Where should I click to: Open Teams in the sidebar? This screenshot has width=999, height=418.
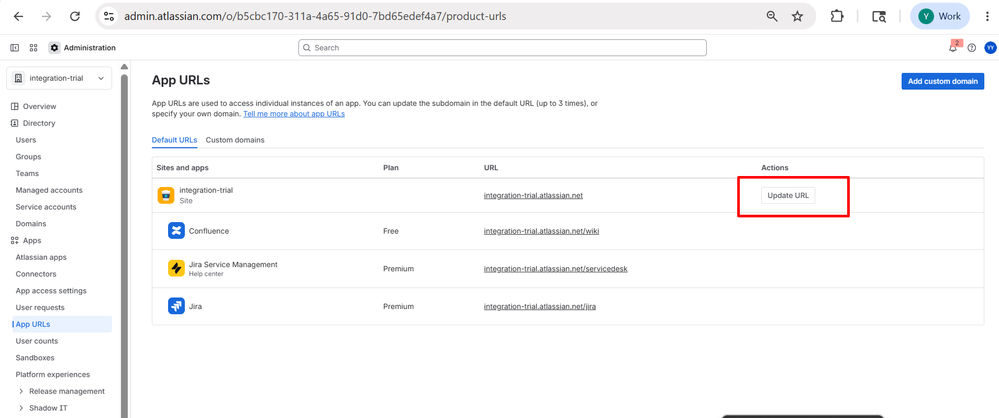[27, 173]
